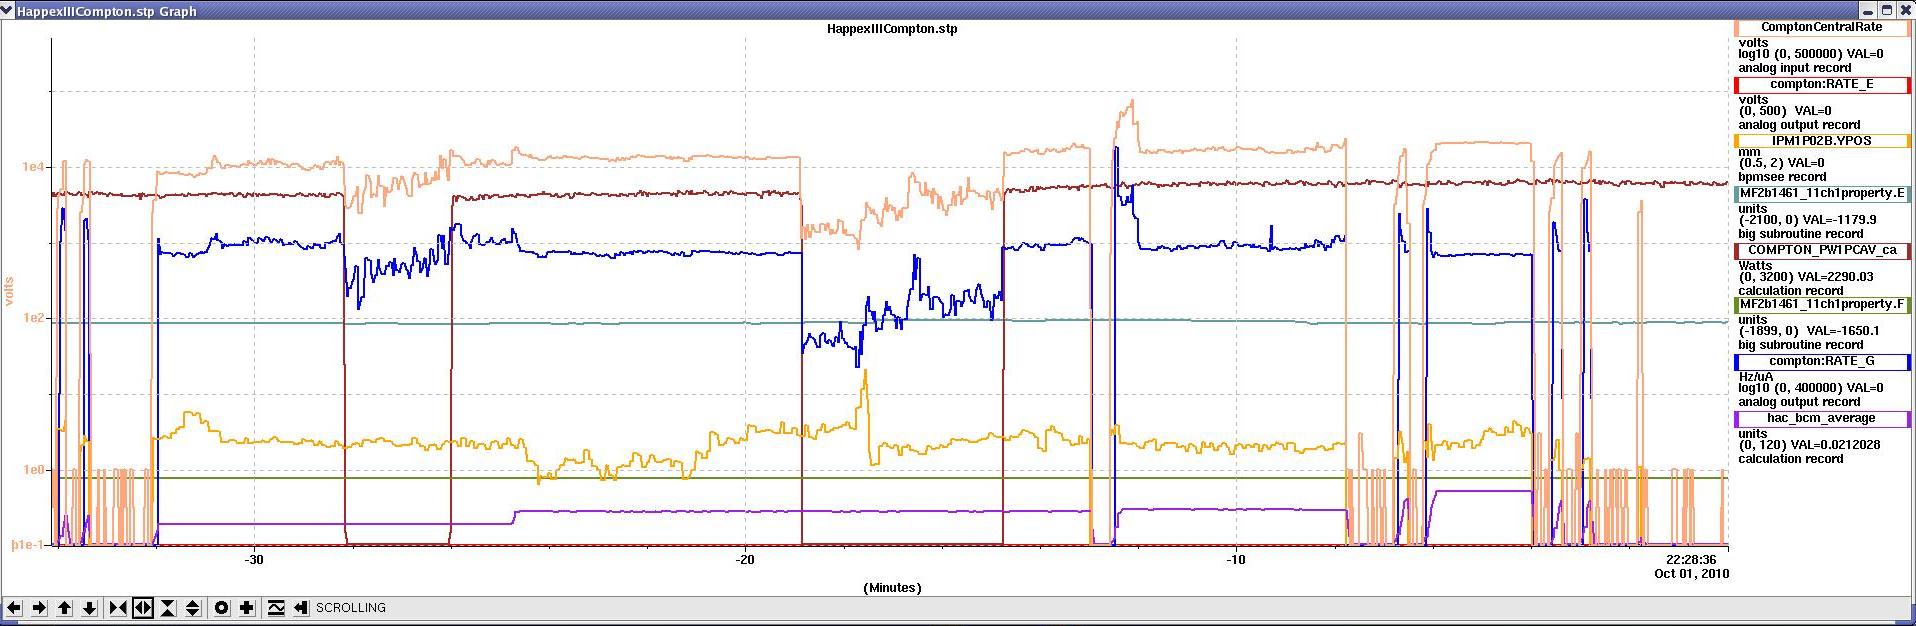Click the -30 minute axis tick label
The image size is (1916, 626).
click(x=254, y=560)
